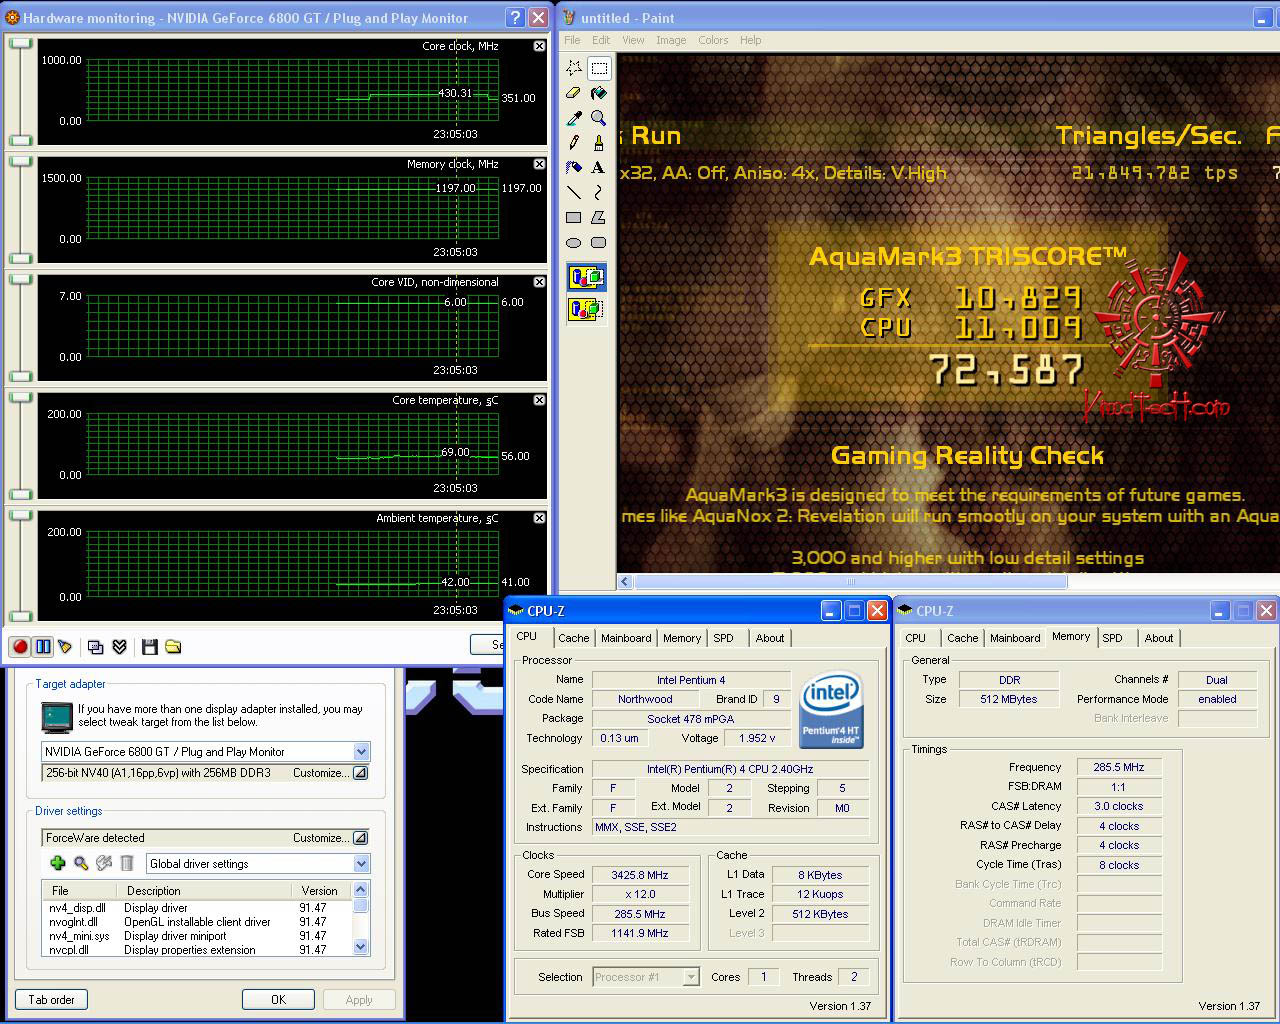Select the Eraser tool in Paint
Screen dimensions: 1280x1024
573,93
